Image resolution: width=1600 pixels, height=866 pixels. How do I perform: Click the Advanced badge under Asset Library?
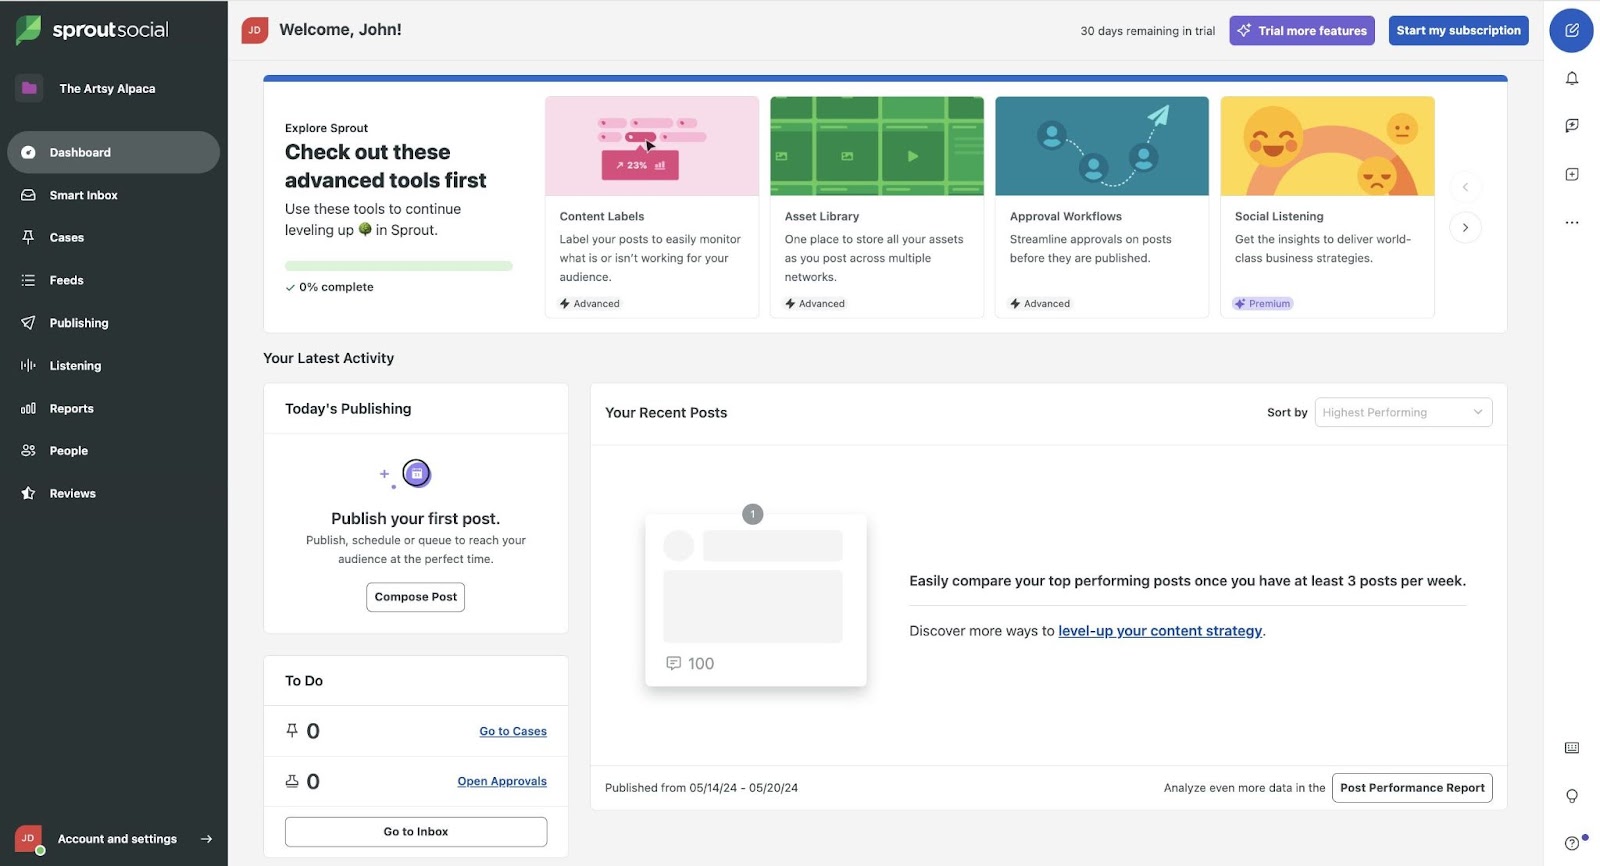tap(815, 304)
